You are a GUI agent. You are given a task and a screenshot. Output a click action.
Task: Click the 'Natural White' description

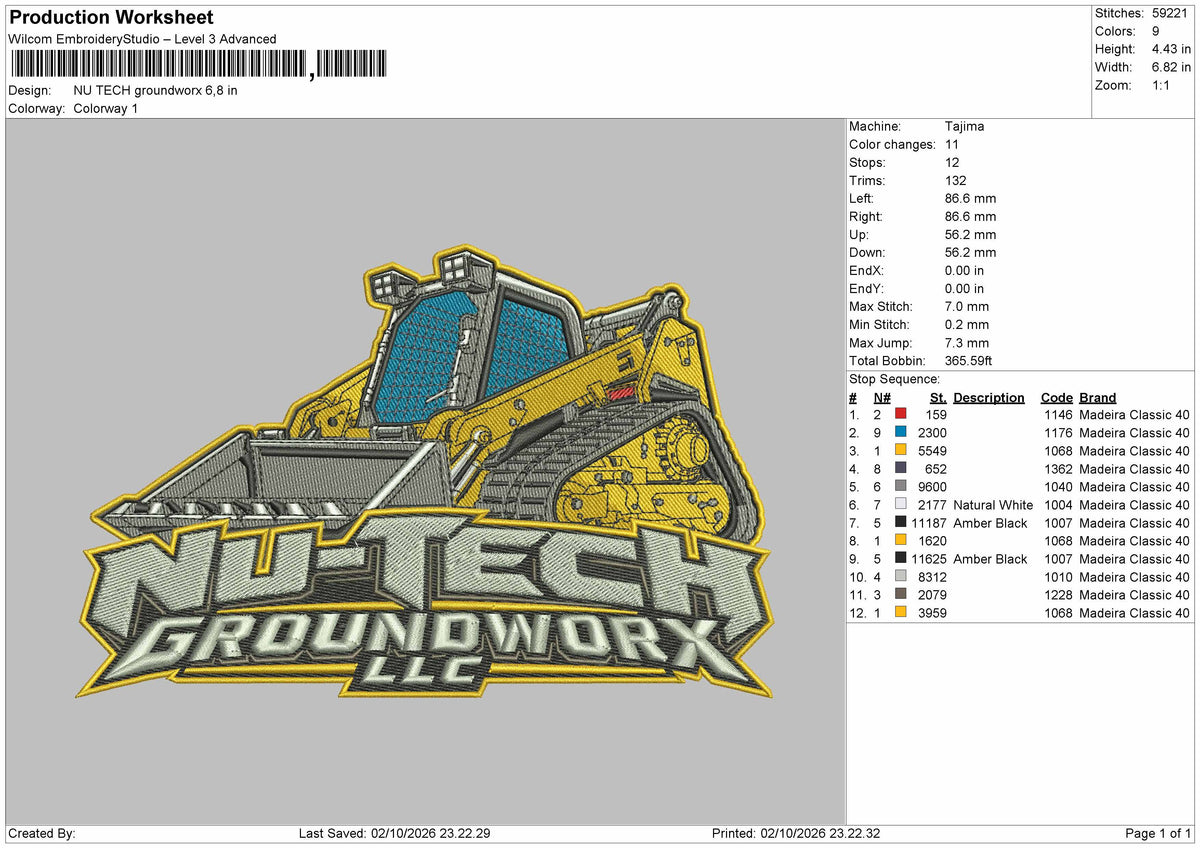click(993, 505)
